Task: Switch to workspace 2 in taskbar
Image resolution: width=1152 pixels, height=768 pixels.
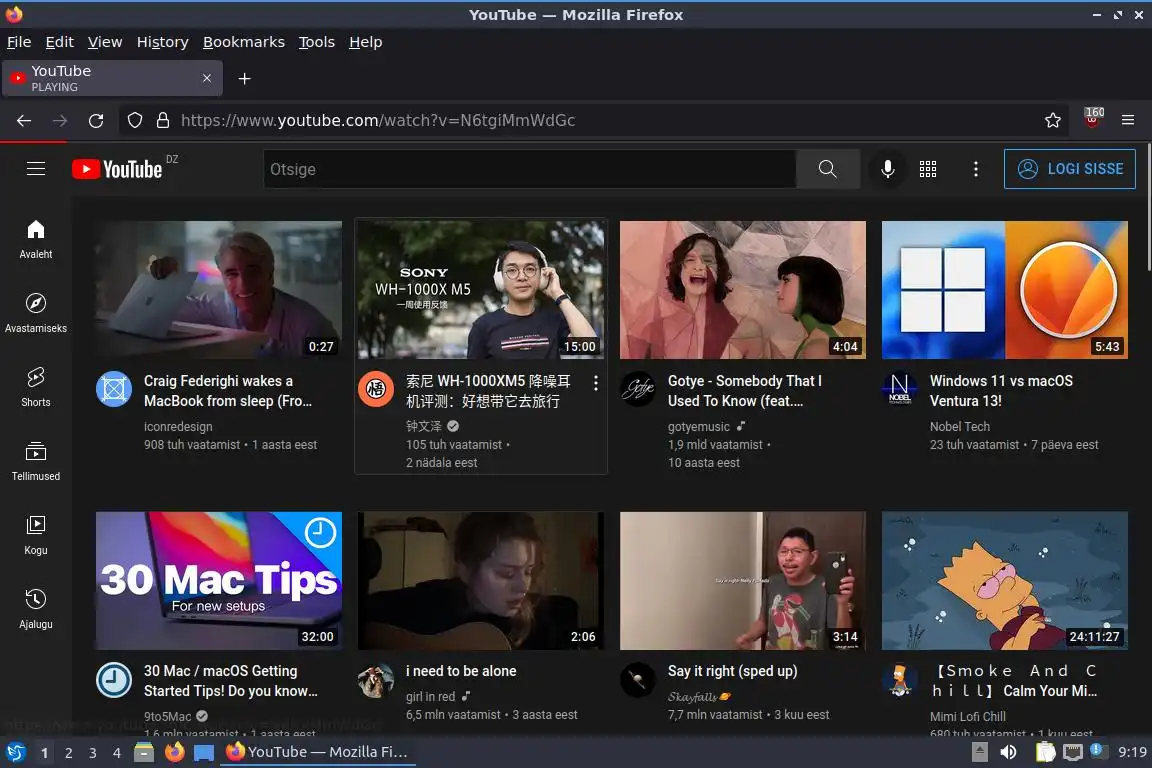Action: coord(69,753)
